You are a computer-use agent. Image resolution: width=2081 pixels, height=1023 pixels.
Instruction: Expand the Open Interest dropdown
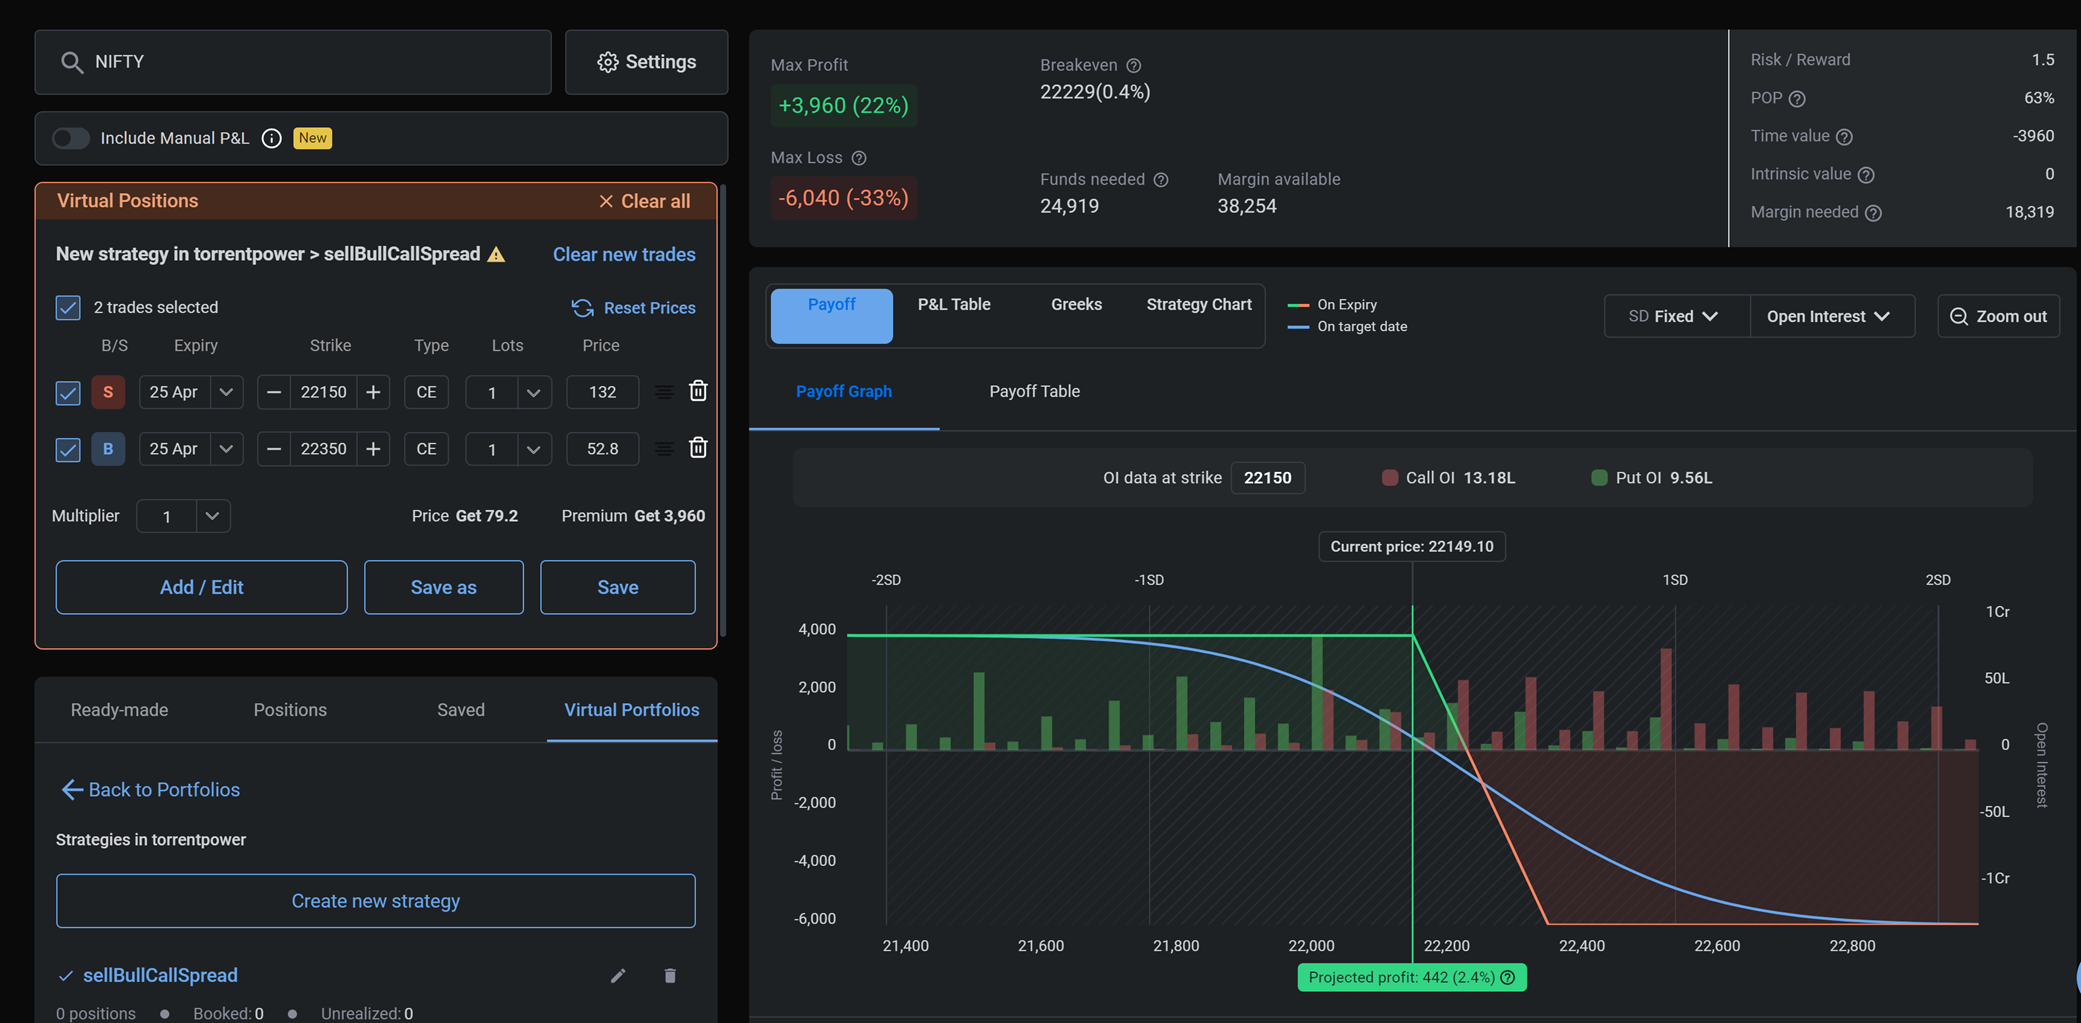pos(1829,316)
